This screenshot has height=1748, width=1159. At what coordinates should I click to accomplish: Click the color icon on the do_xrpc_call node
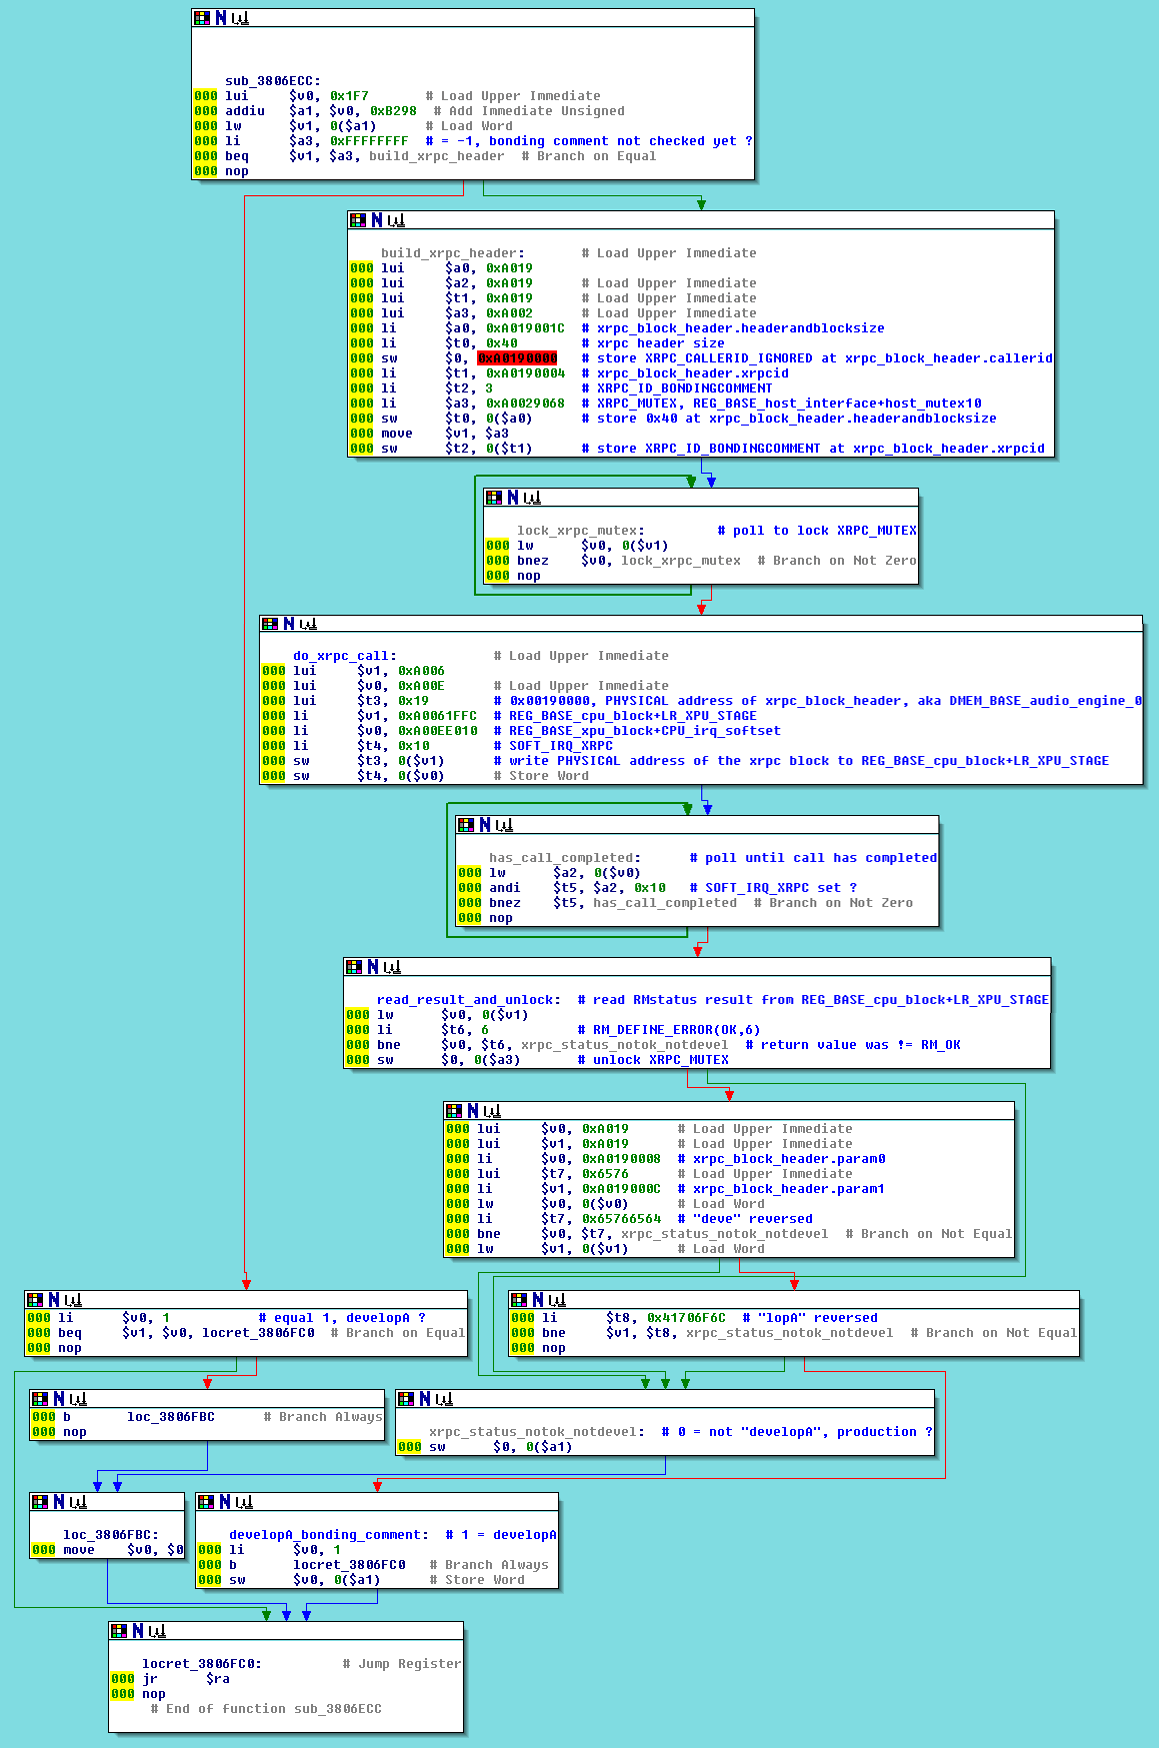pyautogui.click(x=270, y=624)
